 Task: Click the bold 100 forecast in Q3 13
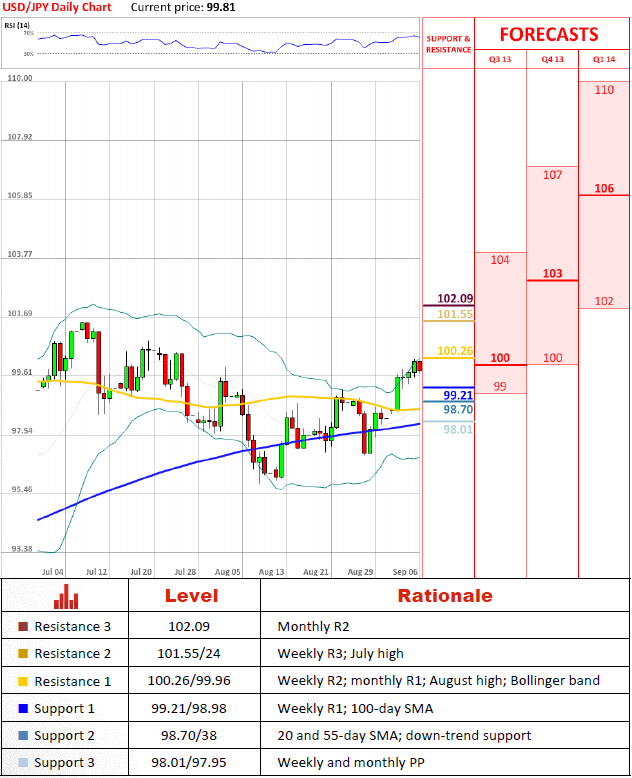coord(500,358)
